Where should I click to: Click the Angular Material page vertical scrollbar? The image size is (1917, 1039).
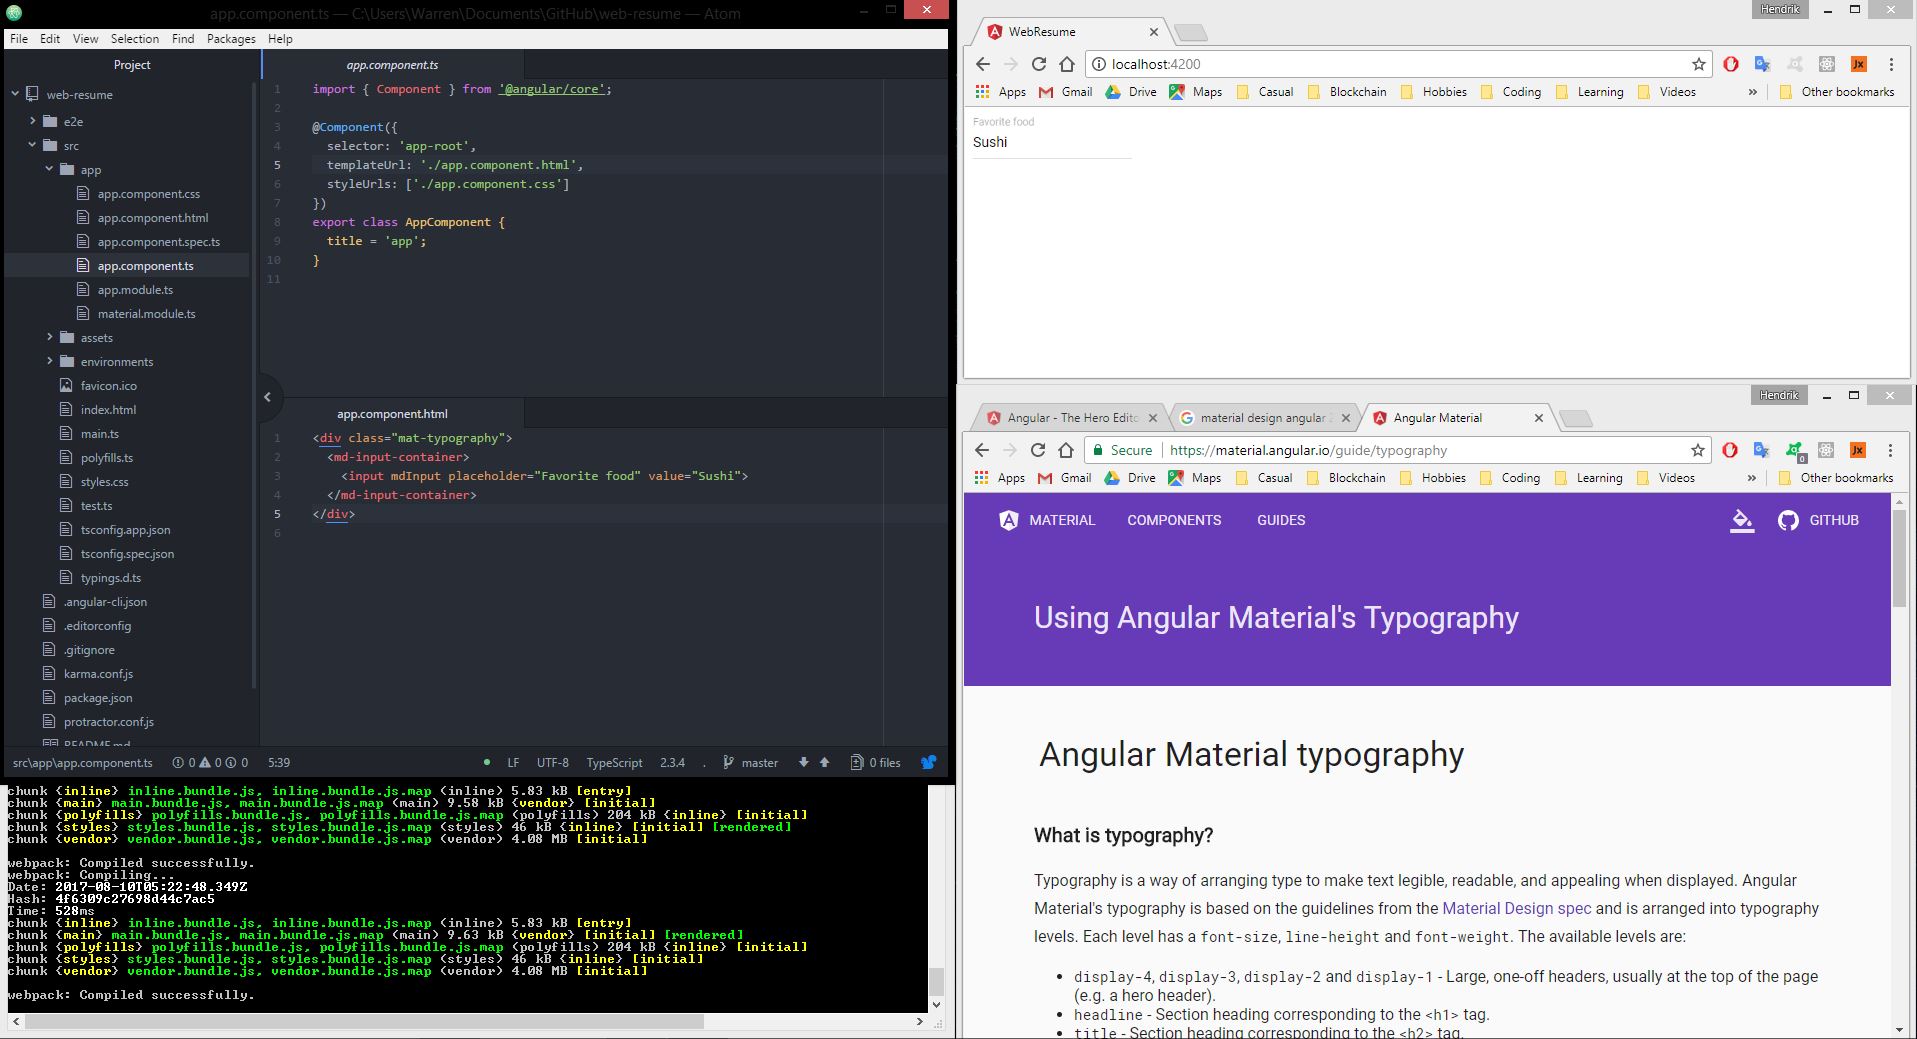[x=1900, y=557]
